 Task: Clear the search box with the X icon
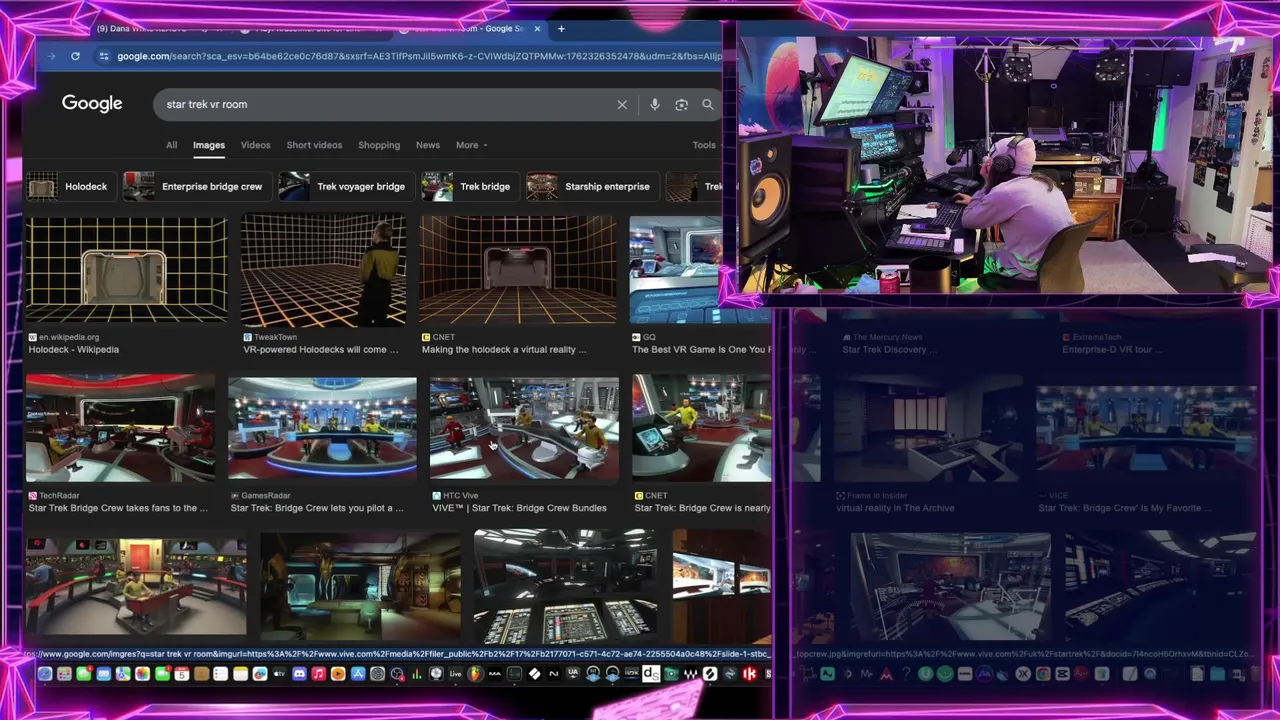[622, 104]
